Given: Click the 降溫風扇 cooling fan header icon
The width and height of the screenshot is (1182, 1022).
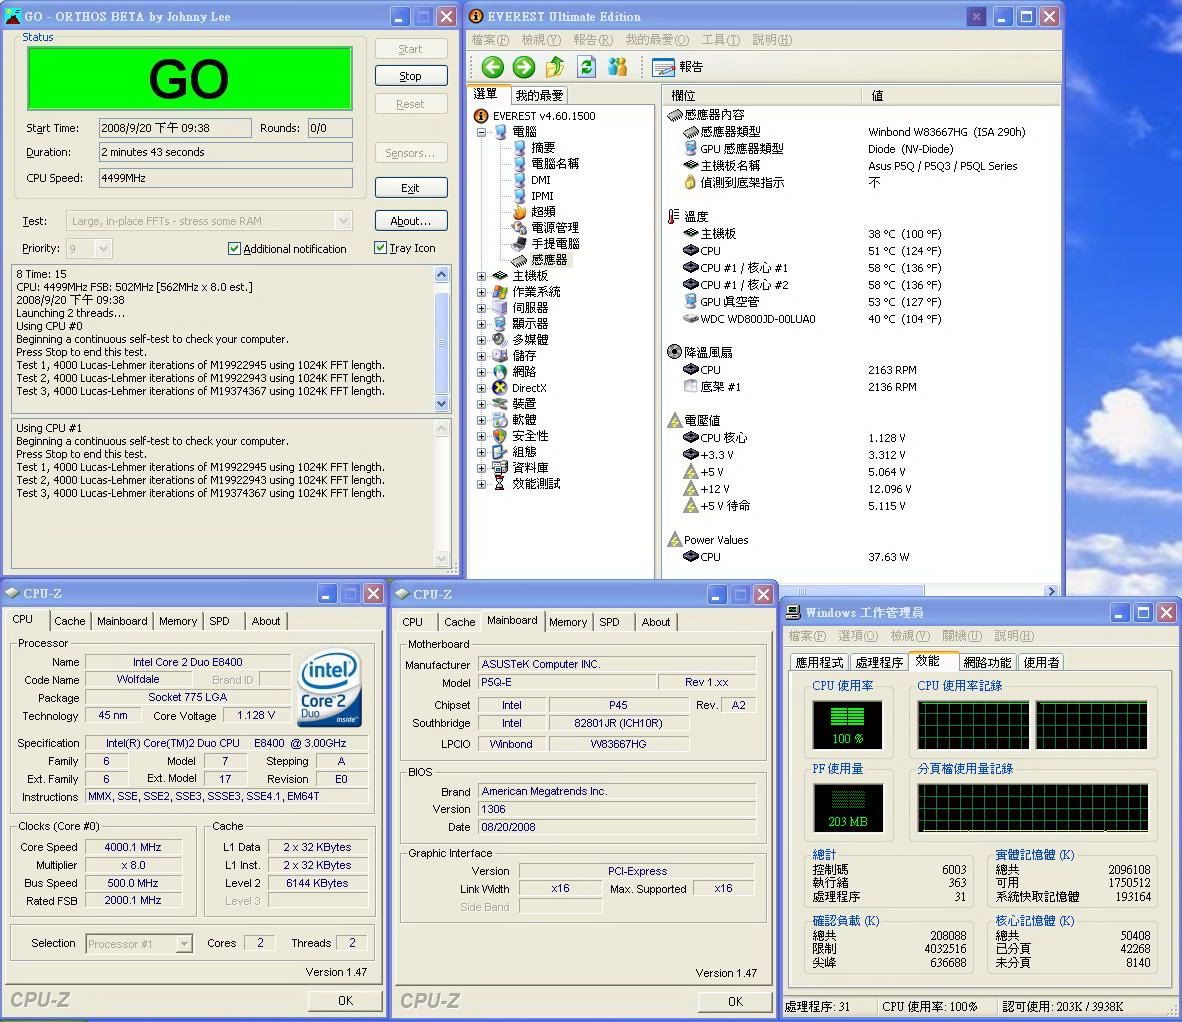Looking at the screenshot, I should point(675,352).
